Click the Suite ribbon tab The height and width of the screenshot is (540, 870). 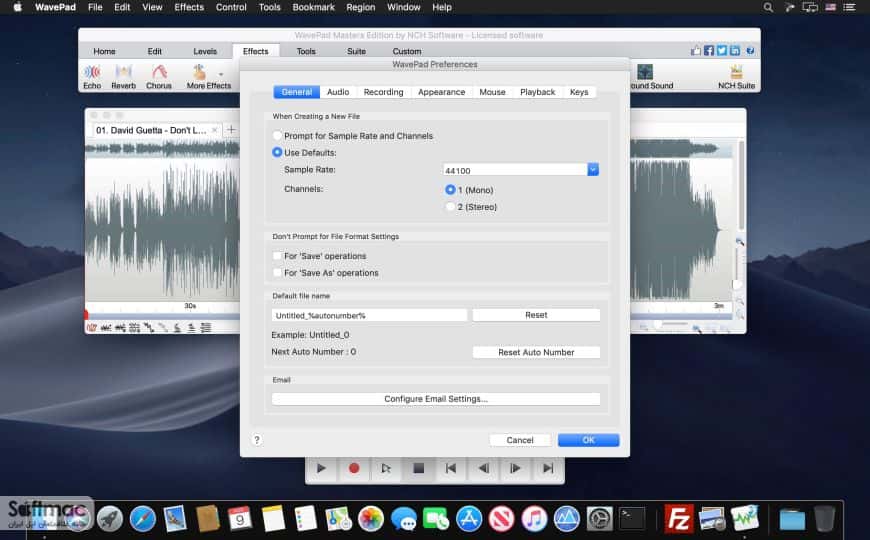pyautogui.click(x=356, y=51)
